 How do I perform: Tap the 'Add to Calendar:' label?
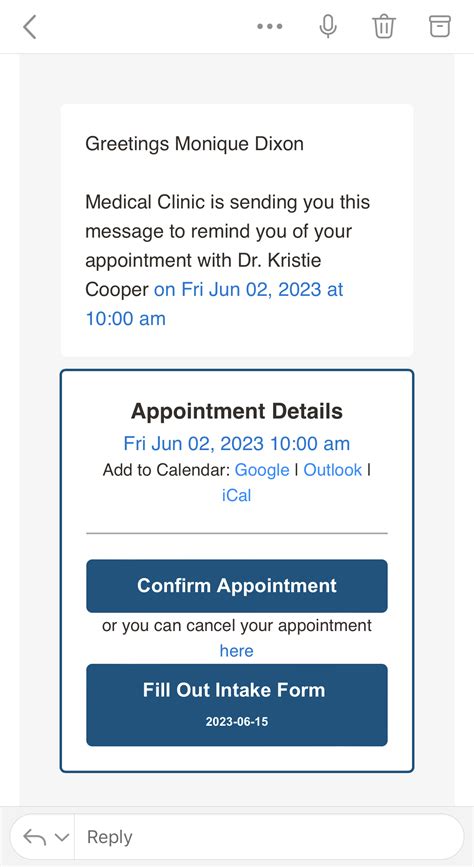[166, 470]
